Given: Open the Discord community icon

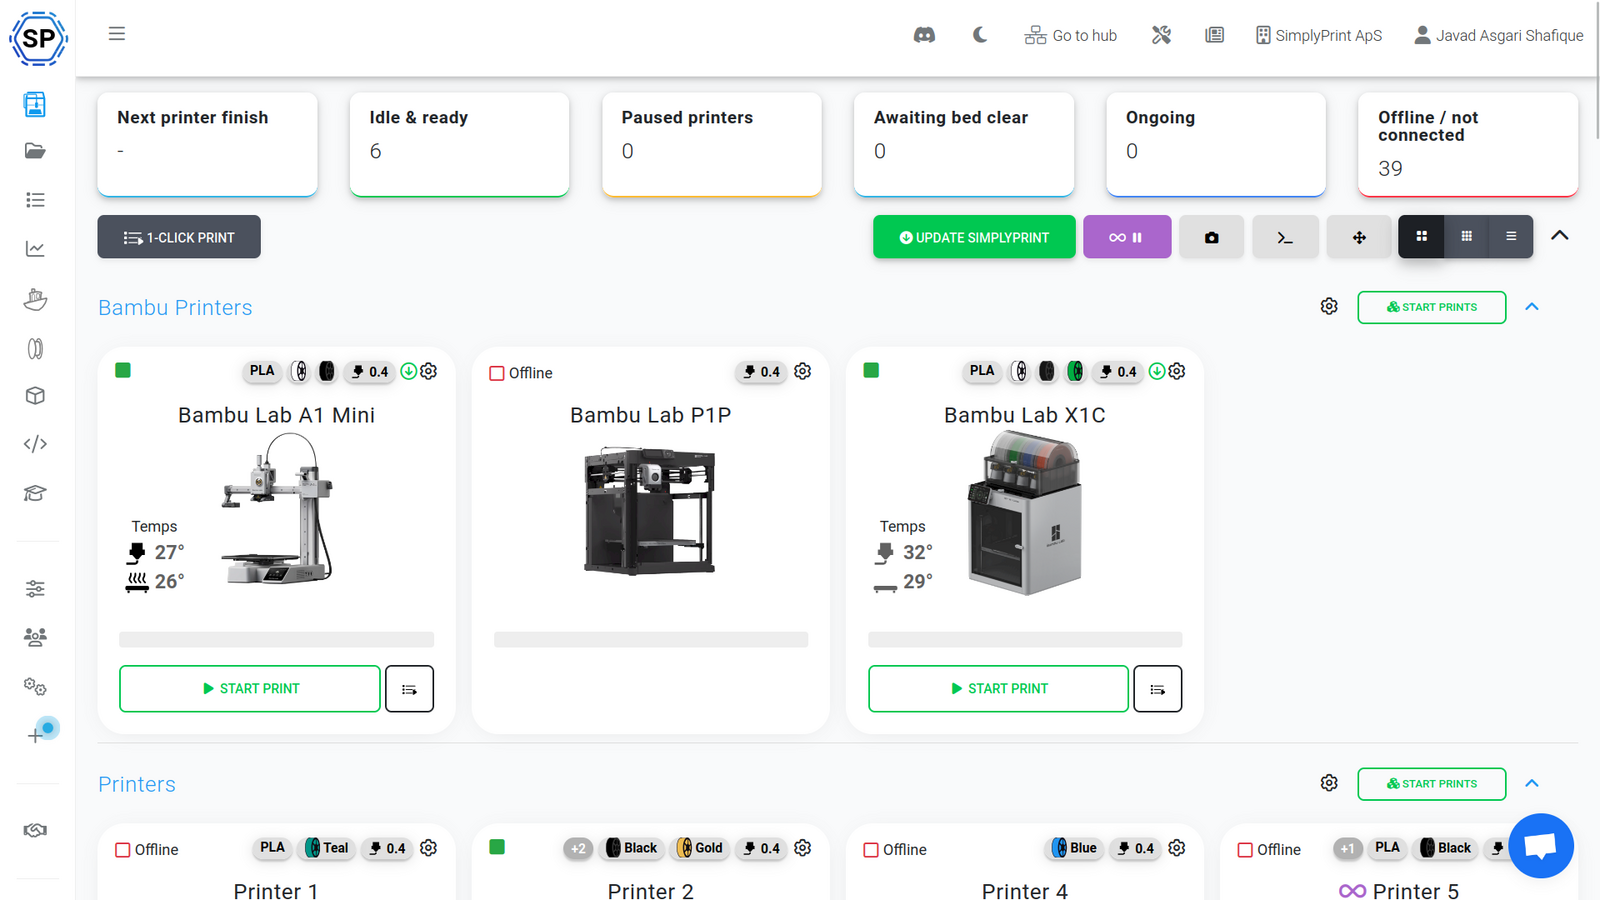Looking at the screenshot, I should [924, 35].
